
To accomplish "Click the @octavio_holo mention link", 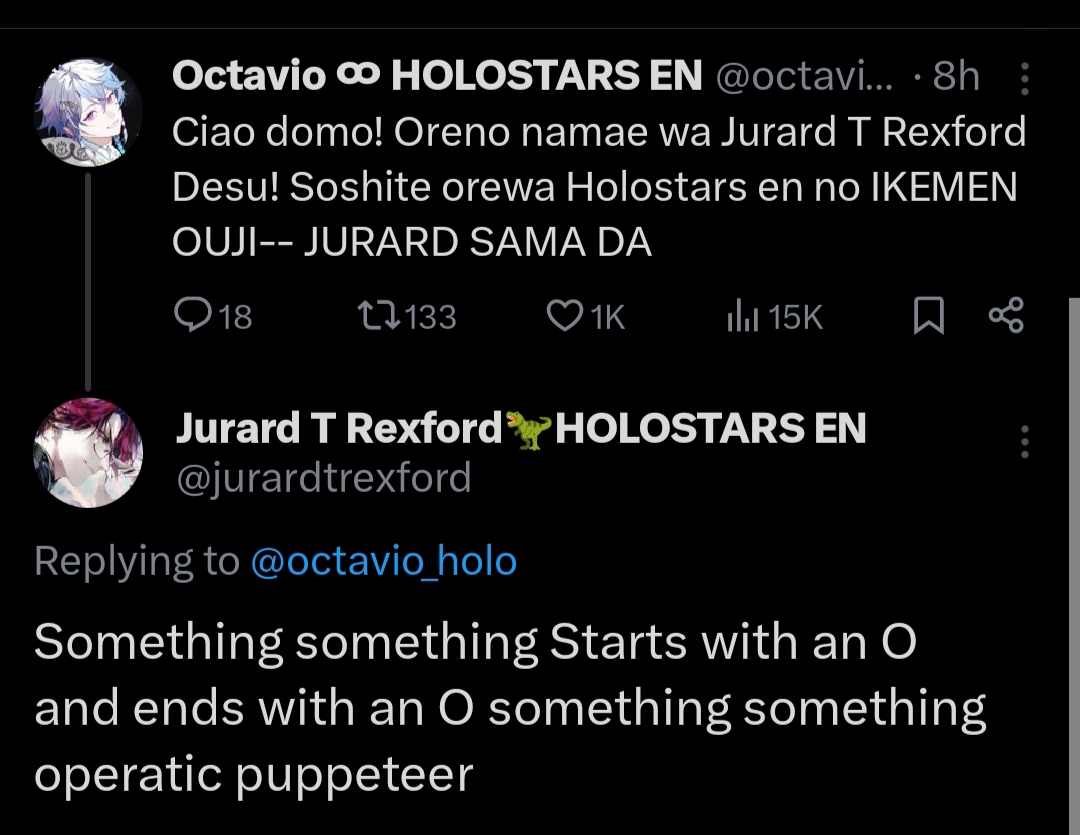I will [x=382, y=561].
